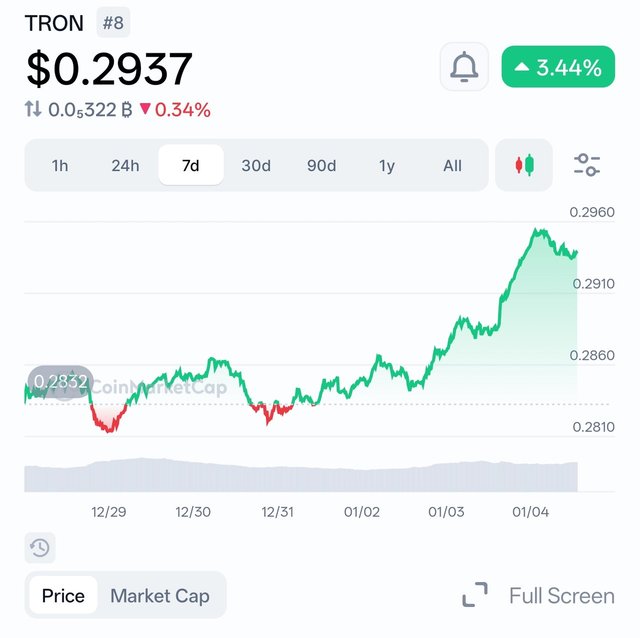Open Full Screen chart link

click(x=562, y=596)
